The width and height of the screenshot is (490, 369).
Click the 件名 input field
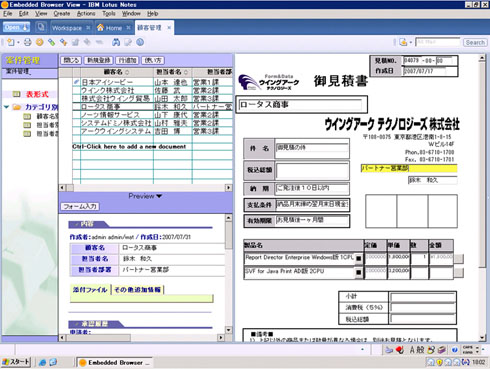coord(312,149)
